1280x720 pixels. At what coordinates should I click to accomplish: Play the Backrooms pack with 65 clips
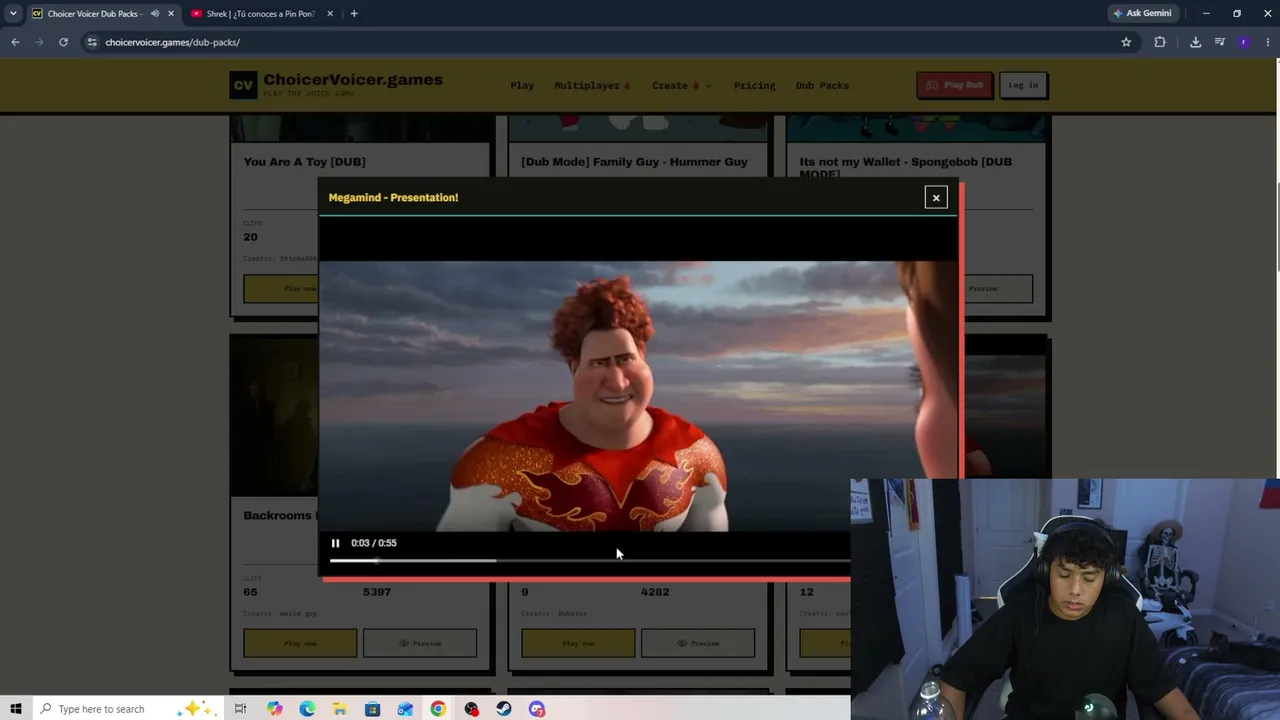tap(300, 643)
